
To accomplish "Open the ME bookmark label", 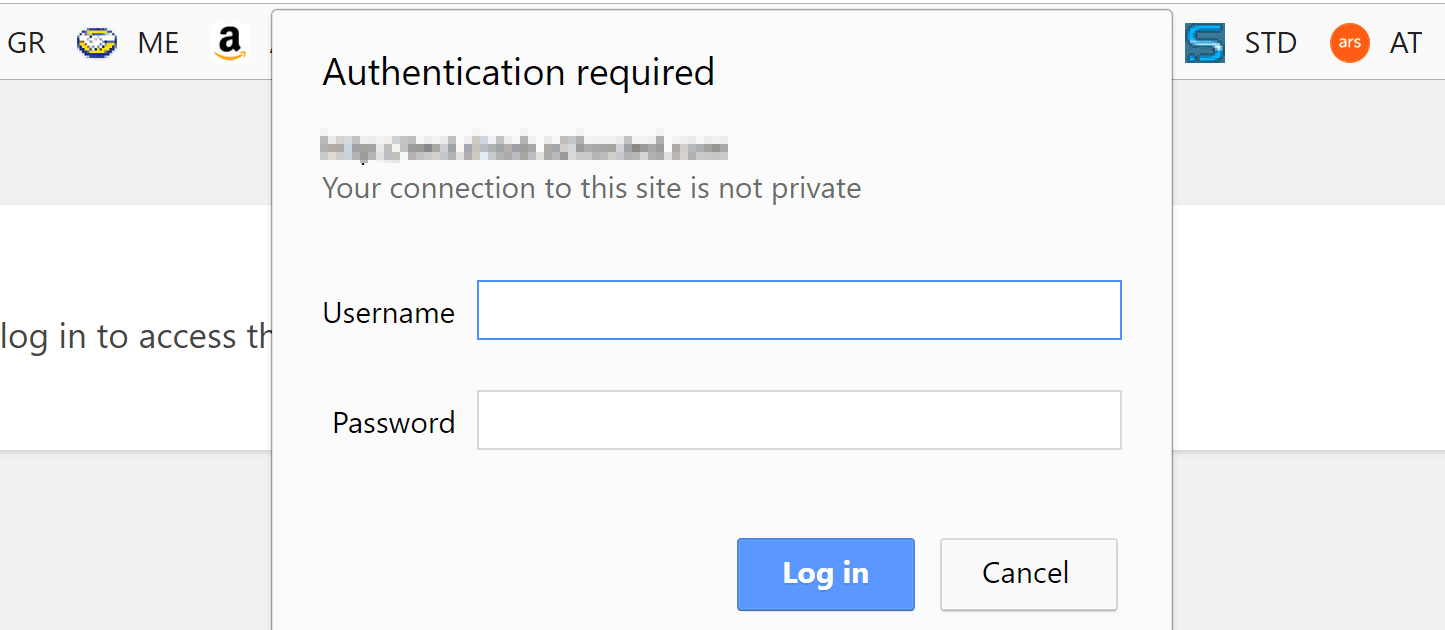I will (158, 43).
